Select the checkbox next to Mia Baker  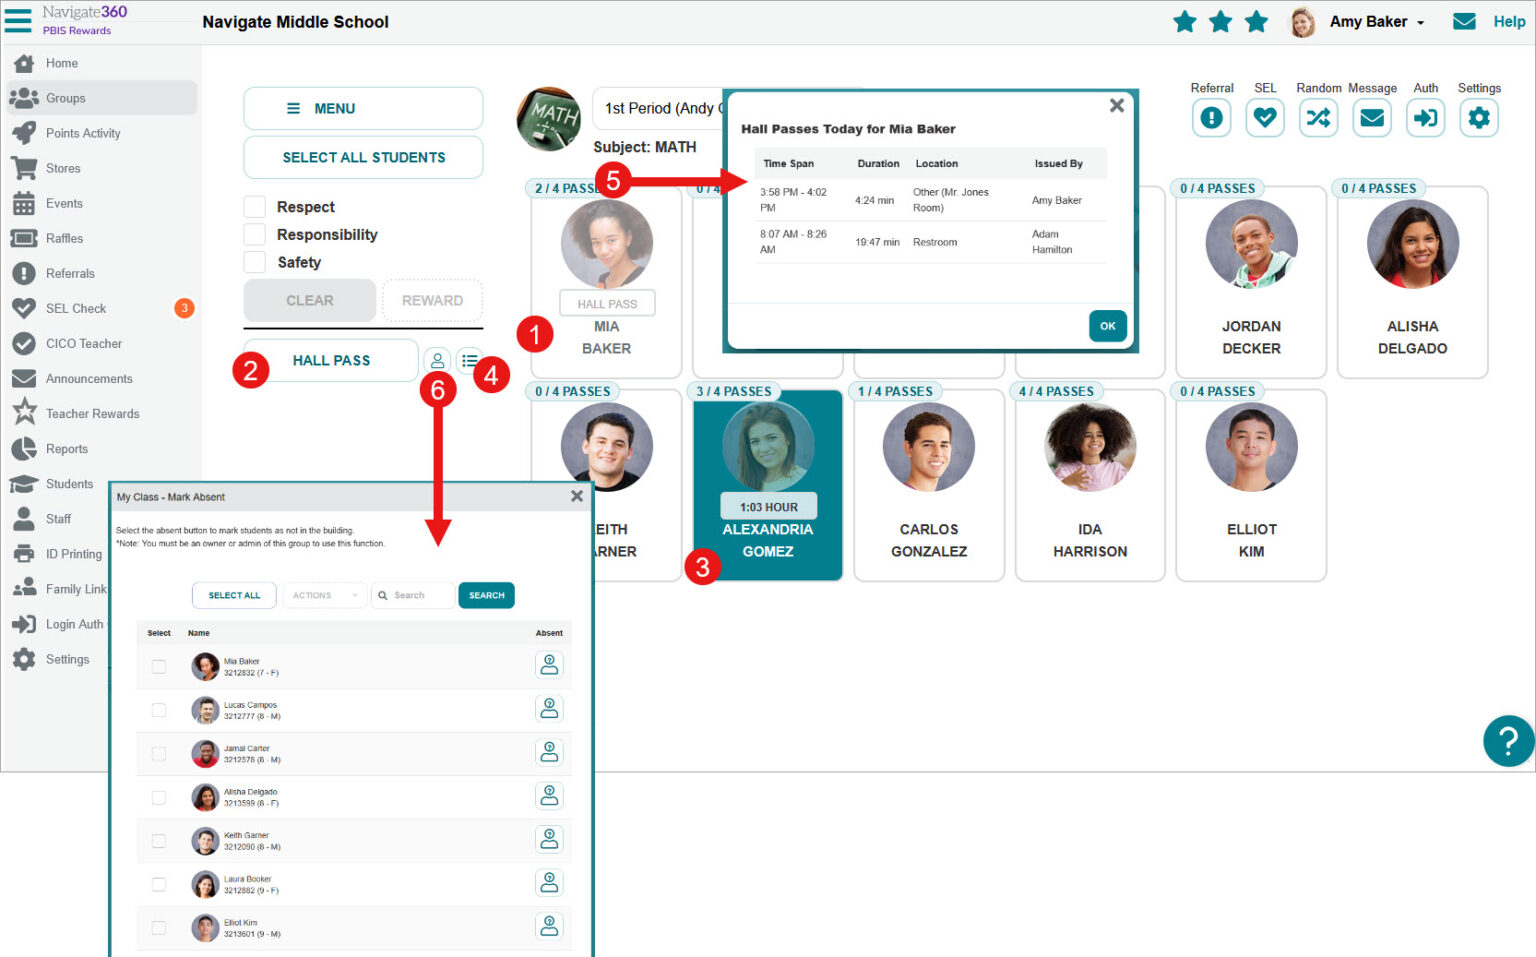point(158,665)
